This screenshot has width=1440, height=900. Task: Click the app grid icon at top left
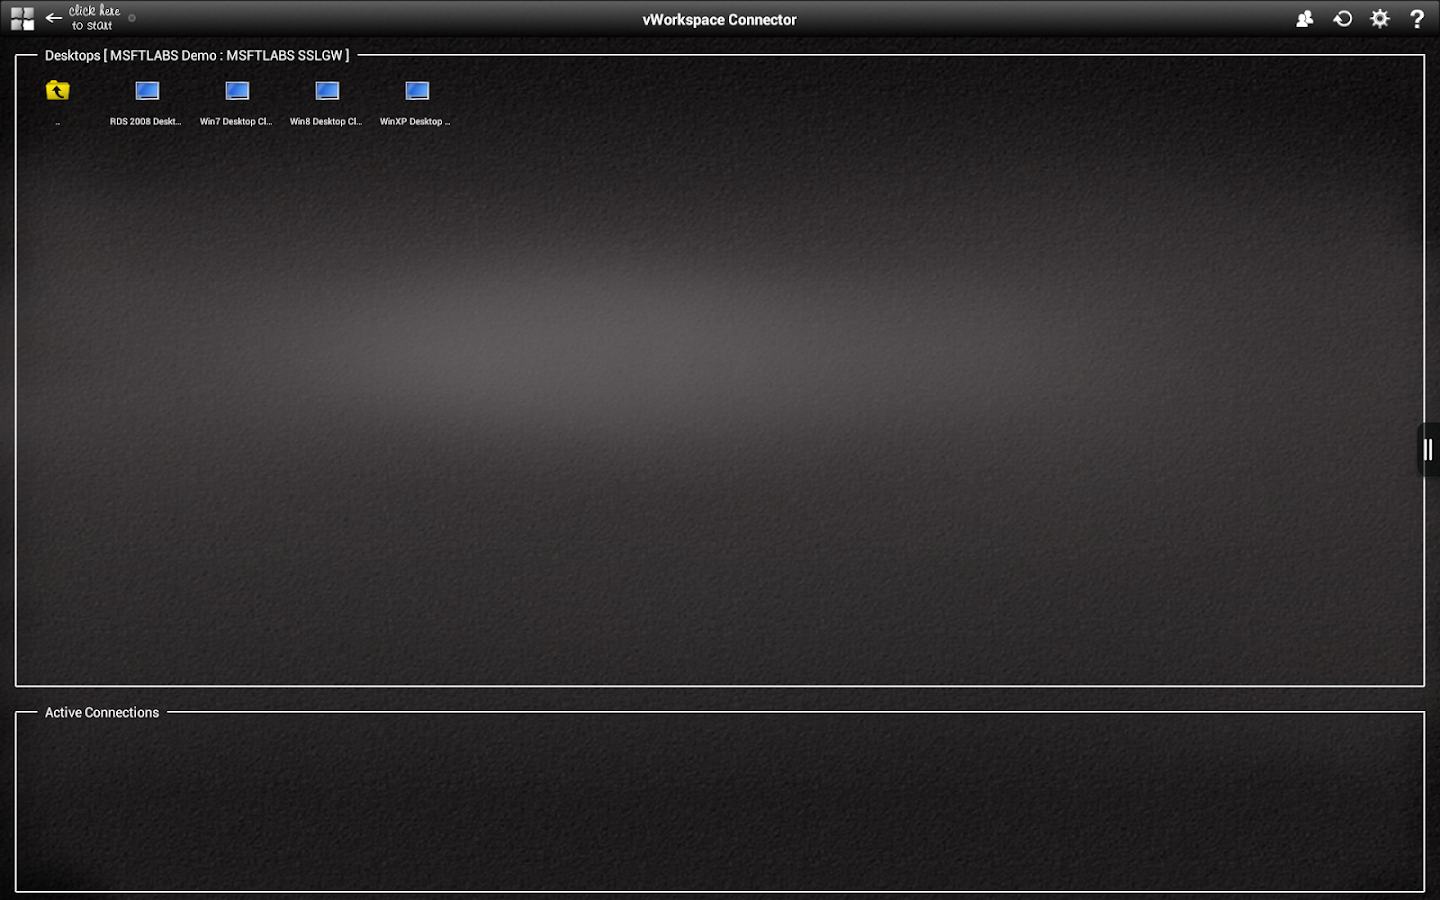[x=21, y=17]
